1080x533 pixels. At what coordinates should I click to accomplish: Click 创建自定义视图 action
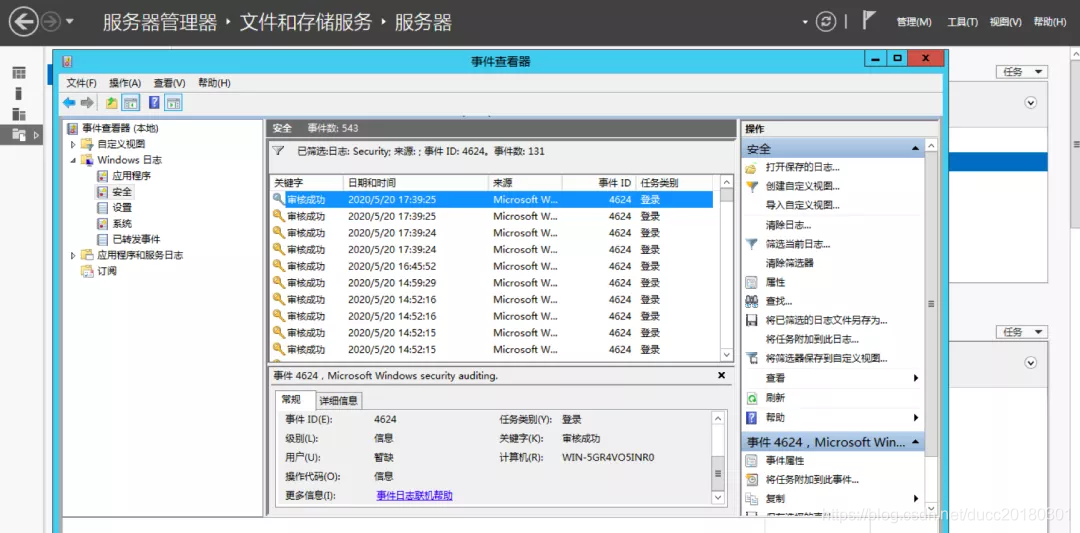[802, 187]
